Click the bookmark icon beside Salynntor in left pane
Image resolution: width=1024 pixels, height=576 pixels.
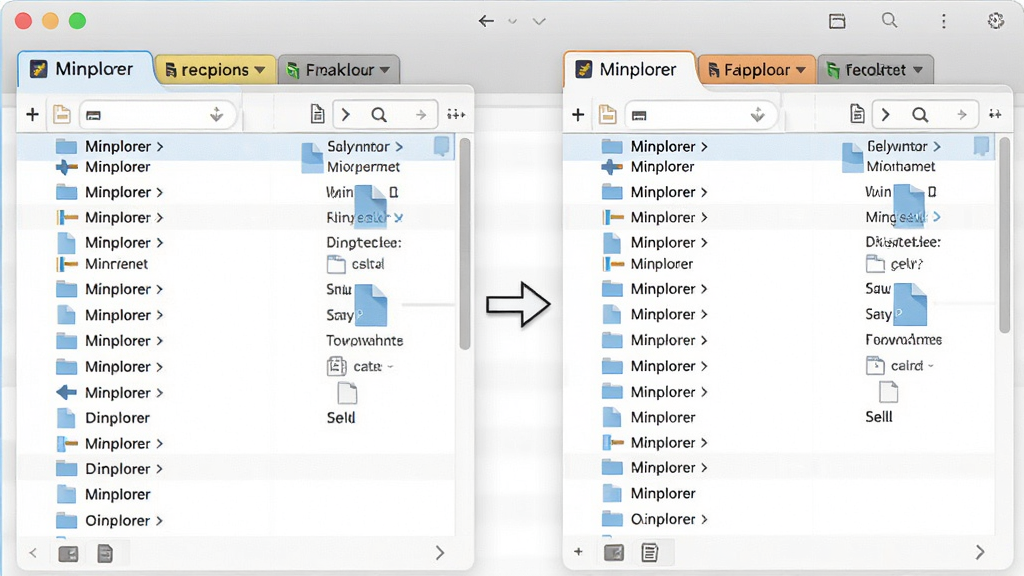[441, 146]
